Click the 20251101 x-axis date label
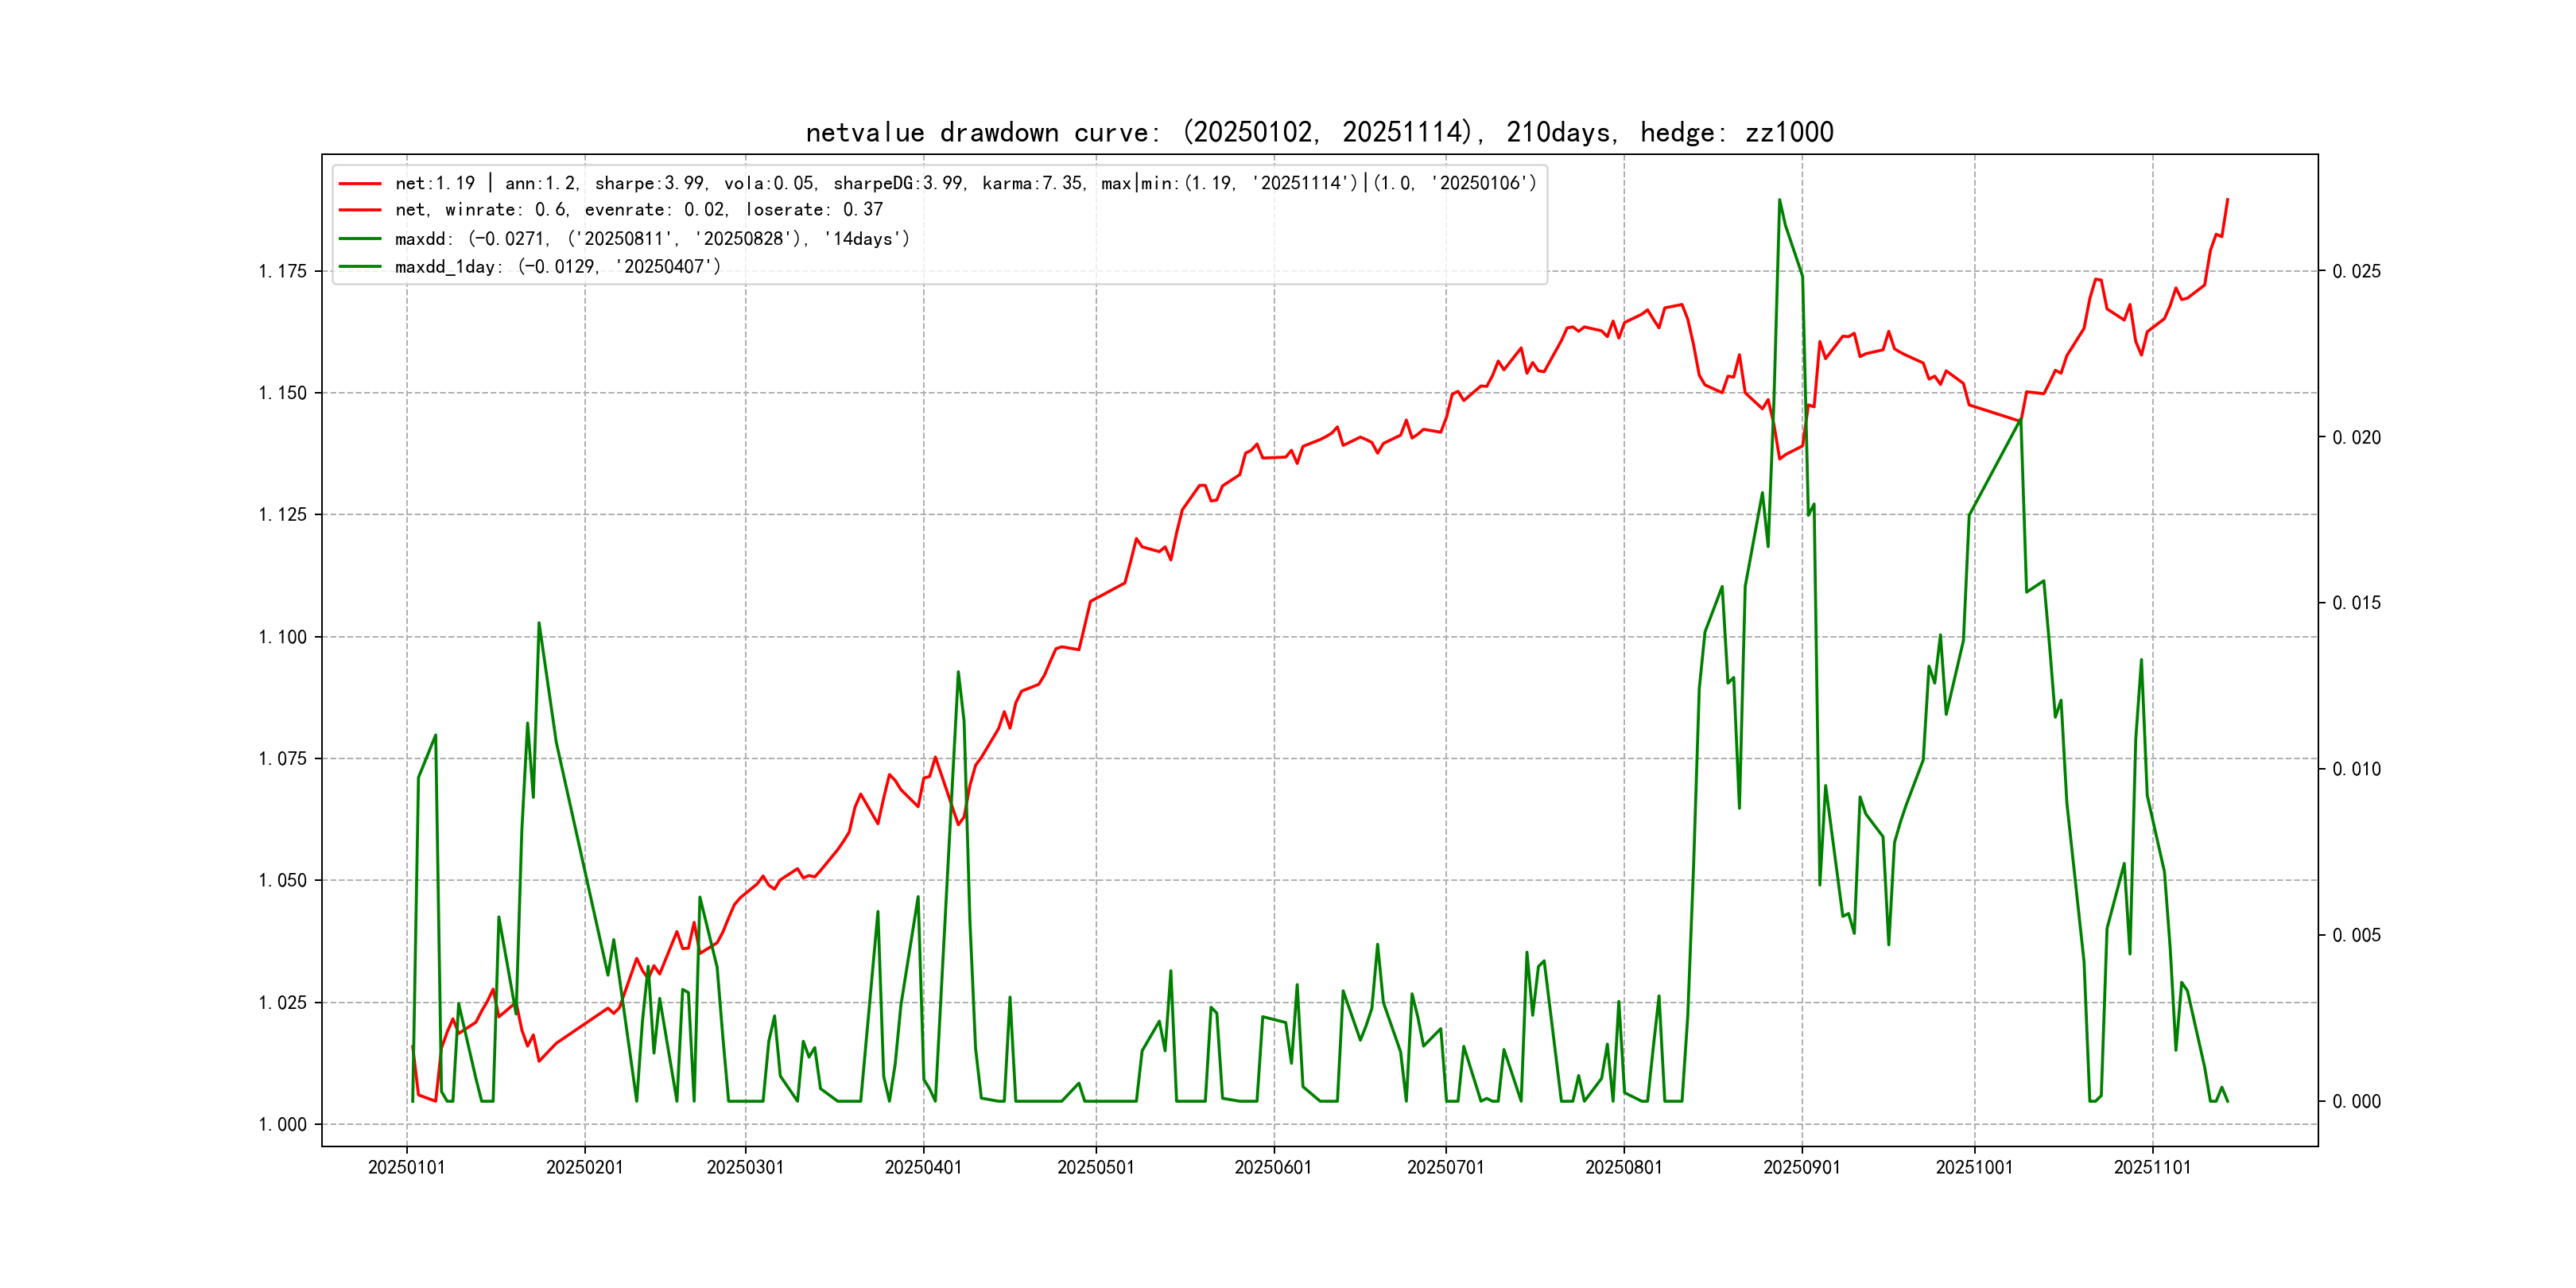Viewport: 2576px width, 1288px height. point(2152,1167)
